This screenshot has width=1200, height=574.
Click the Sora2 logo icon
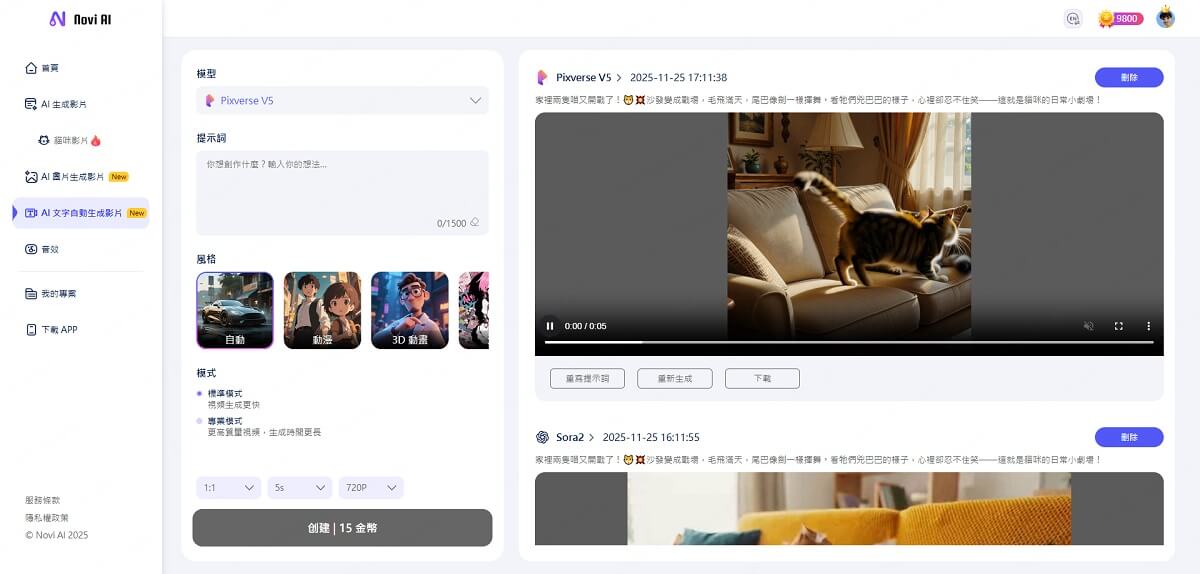coord(542,437)
